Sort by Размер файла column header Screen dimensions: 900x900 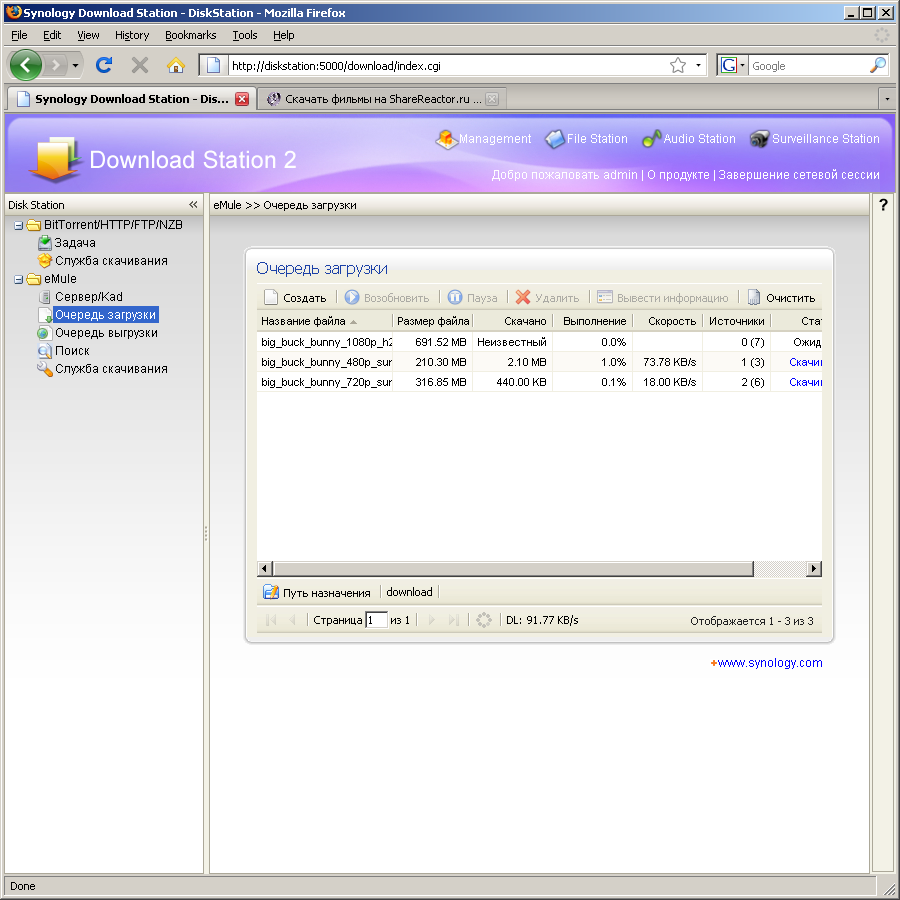pos(433,321)
